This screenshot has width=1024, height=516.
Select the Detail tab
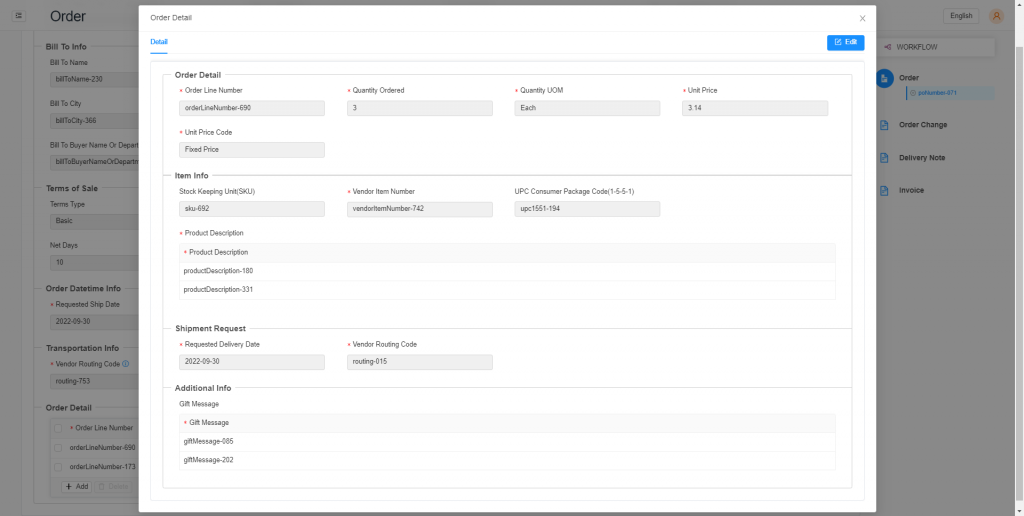point(159,42)
